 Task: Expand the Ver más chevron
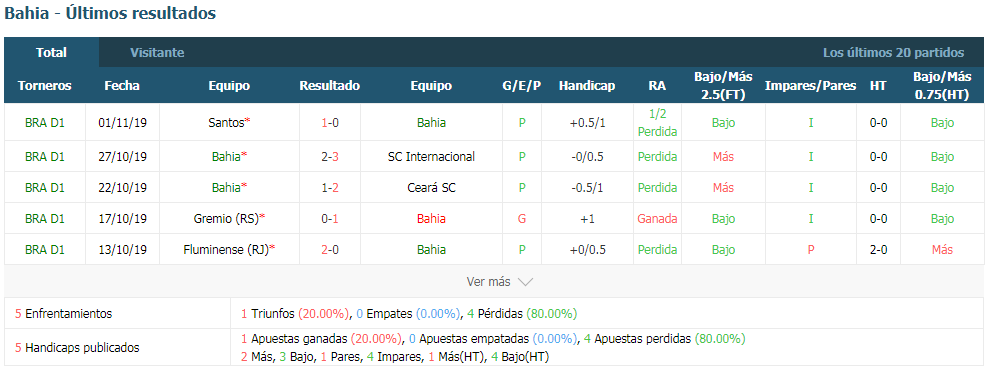click(525, 282)
